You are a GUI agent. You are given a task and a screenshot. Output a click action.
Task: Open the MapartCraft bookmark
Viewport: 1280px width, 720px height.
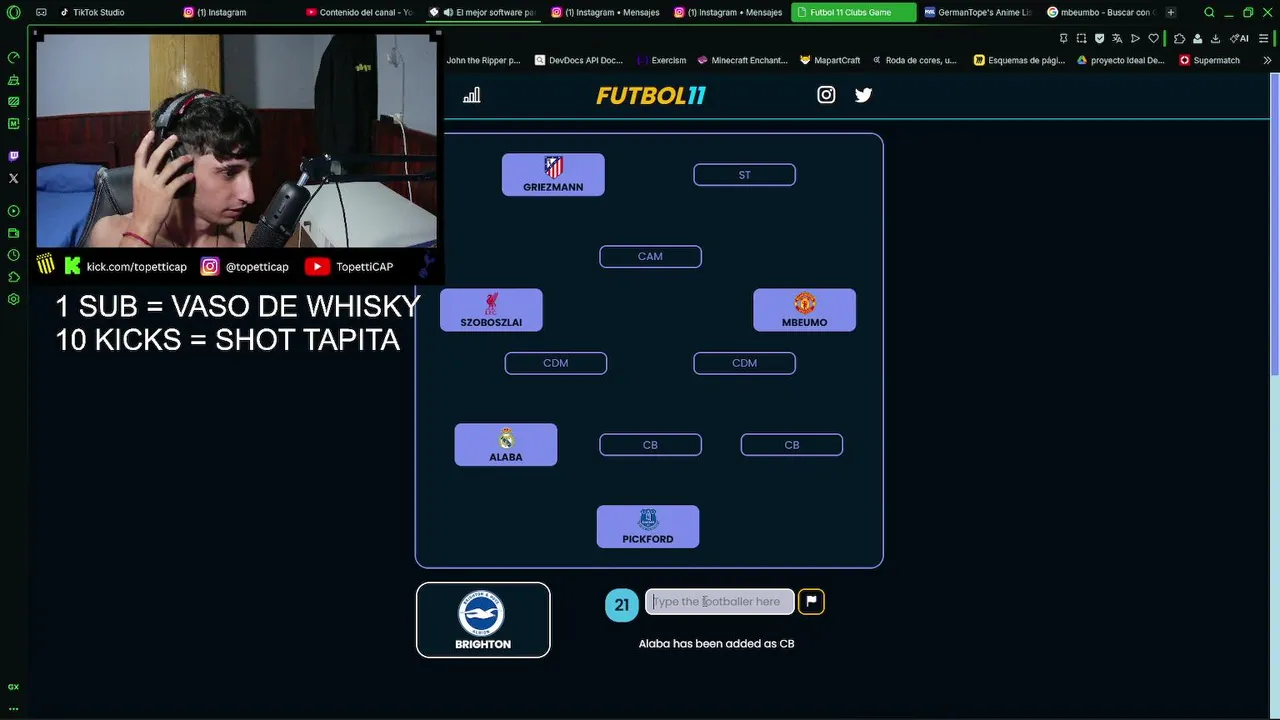tap(830, 60)
